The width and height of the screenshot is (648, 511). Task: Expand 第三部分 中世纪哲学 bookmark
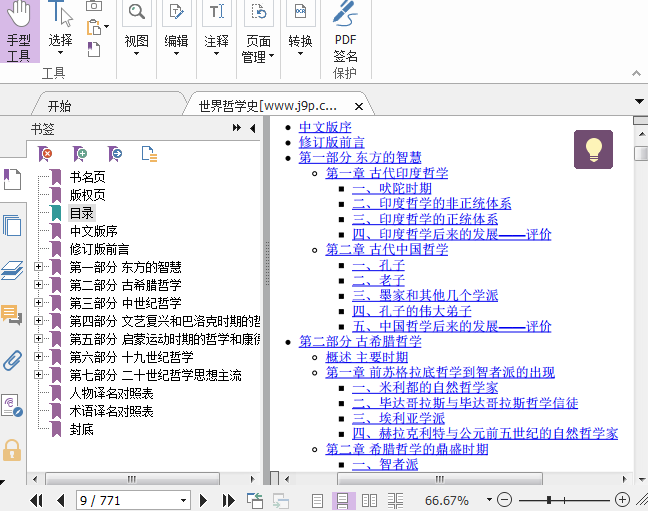click(x=38, y=303)
